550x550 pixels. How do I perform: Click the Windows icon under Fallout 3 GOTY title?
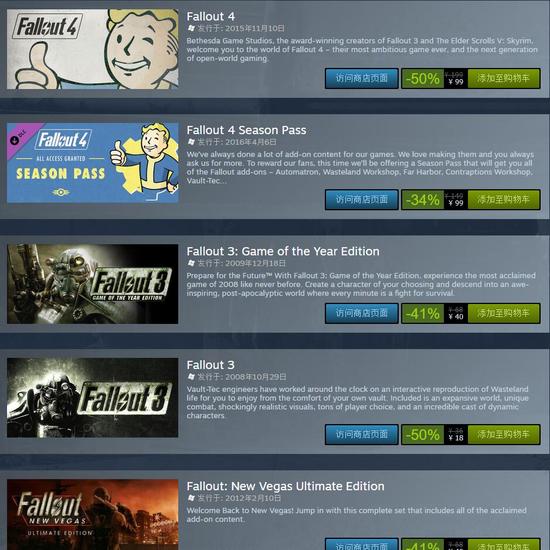pos(191,263)
